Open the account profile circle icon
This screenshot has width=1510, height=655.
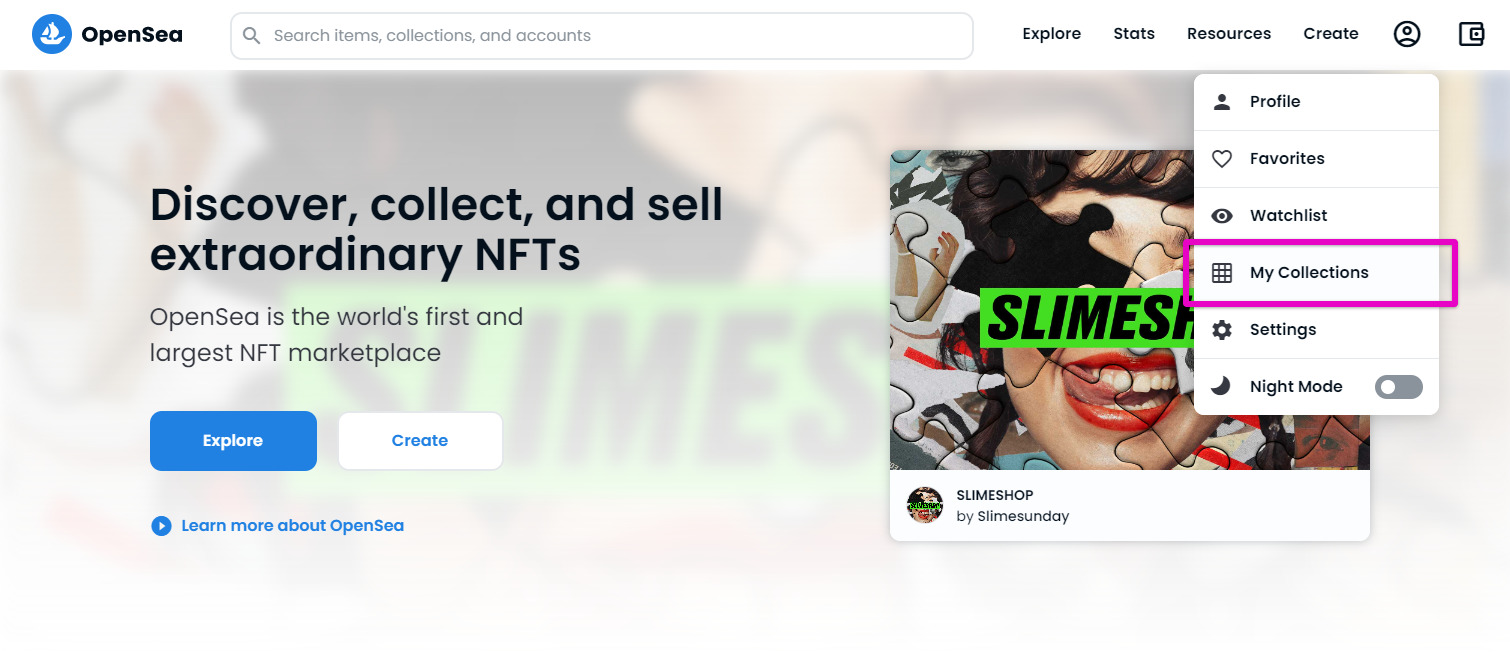pyautogui.click(x=1407, y=34)
